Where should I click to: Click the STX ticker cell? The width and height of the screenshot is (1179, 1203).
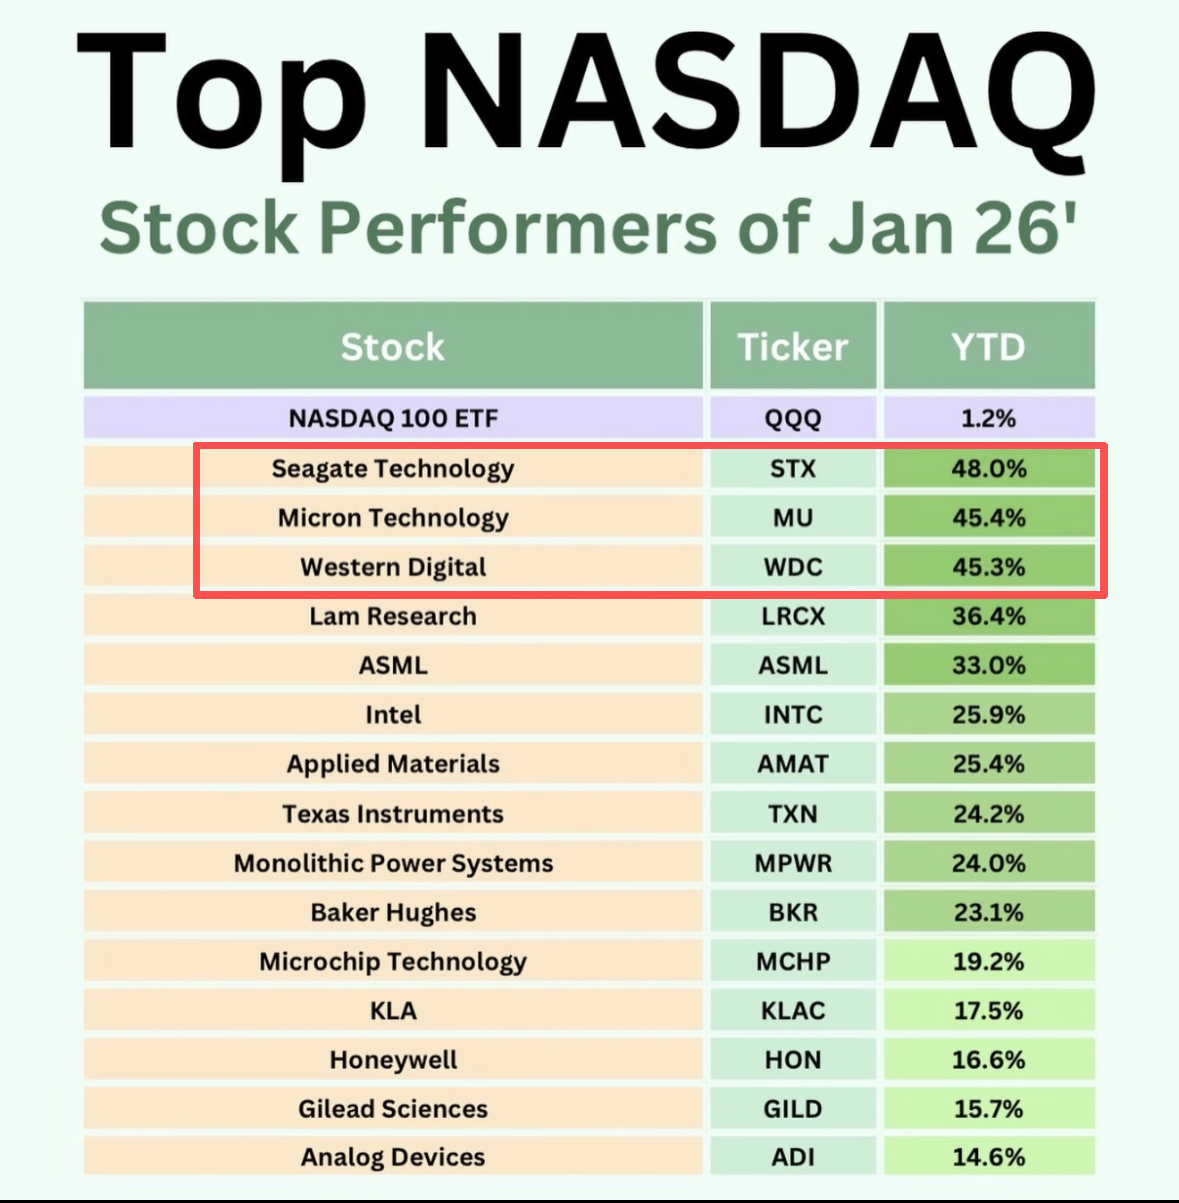click(x=793, y=468)
